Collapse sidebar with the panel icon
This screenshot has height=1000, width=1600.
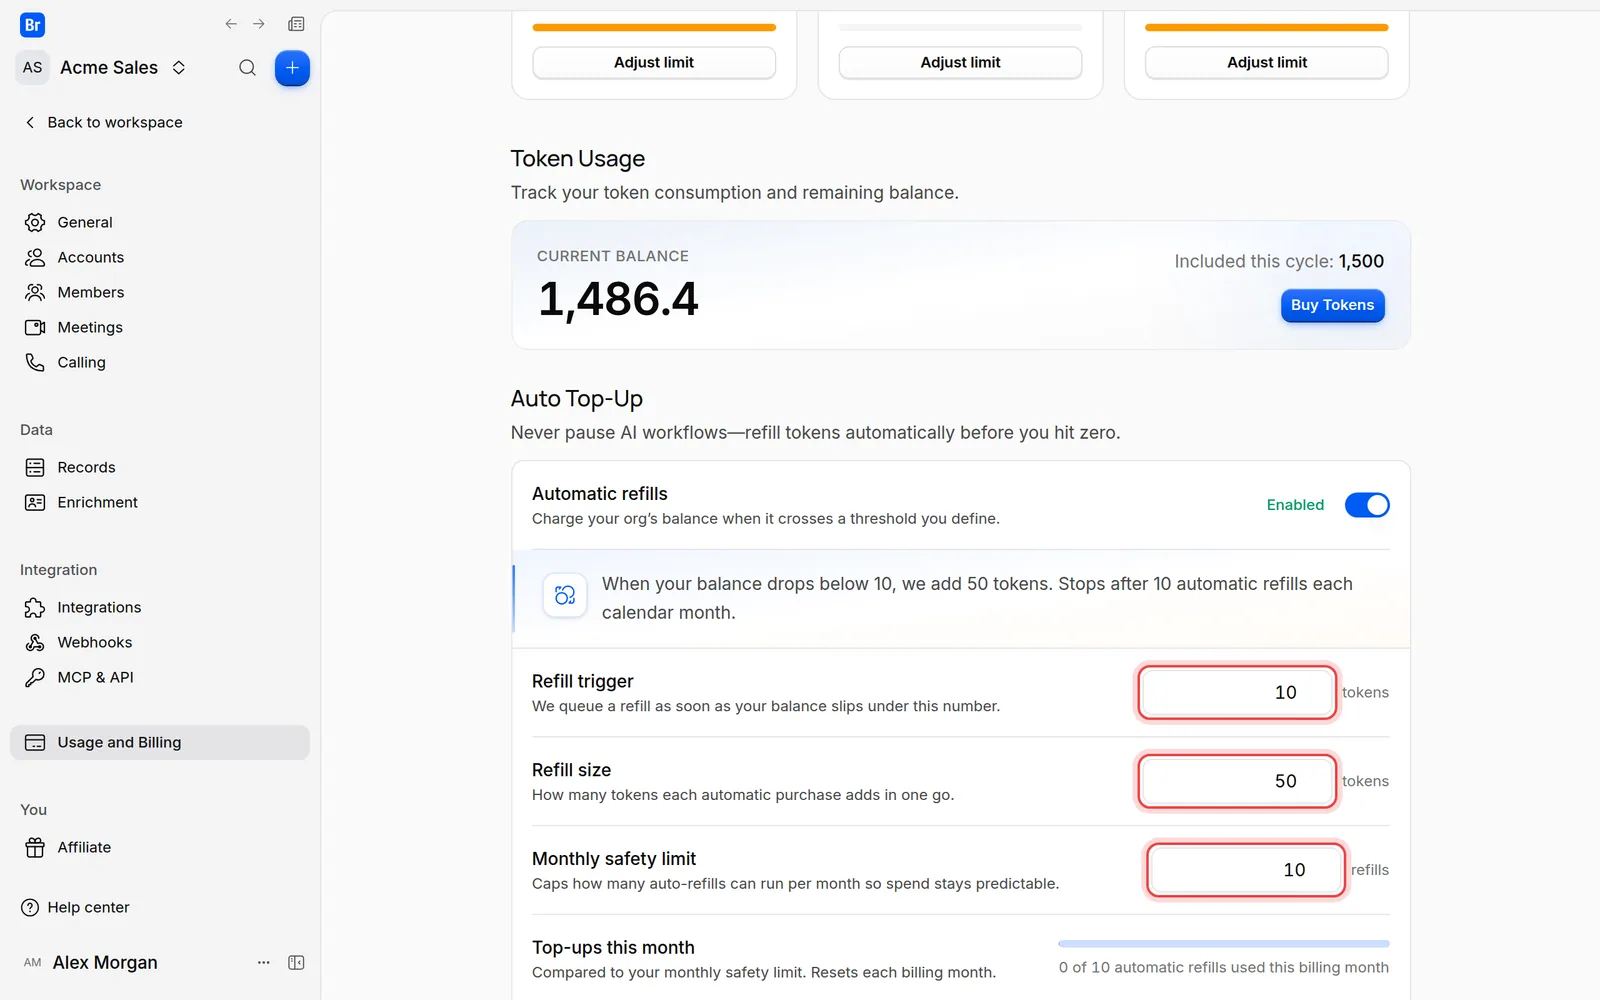296,962
